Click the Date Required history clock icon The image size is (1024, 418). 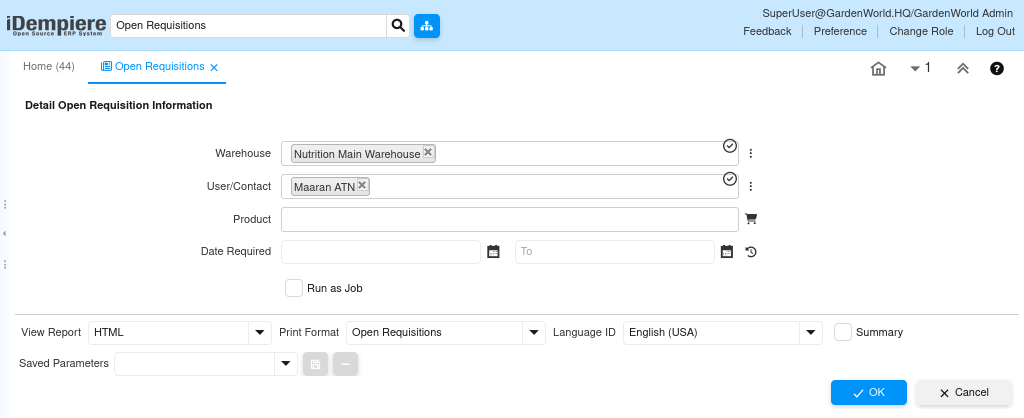tap(751, 252)
